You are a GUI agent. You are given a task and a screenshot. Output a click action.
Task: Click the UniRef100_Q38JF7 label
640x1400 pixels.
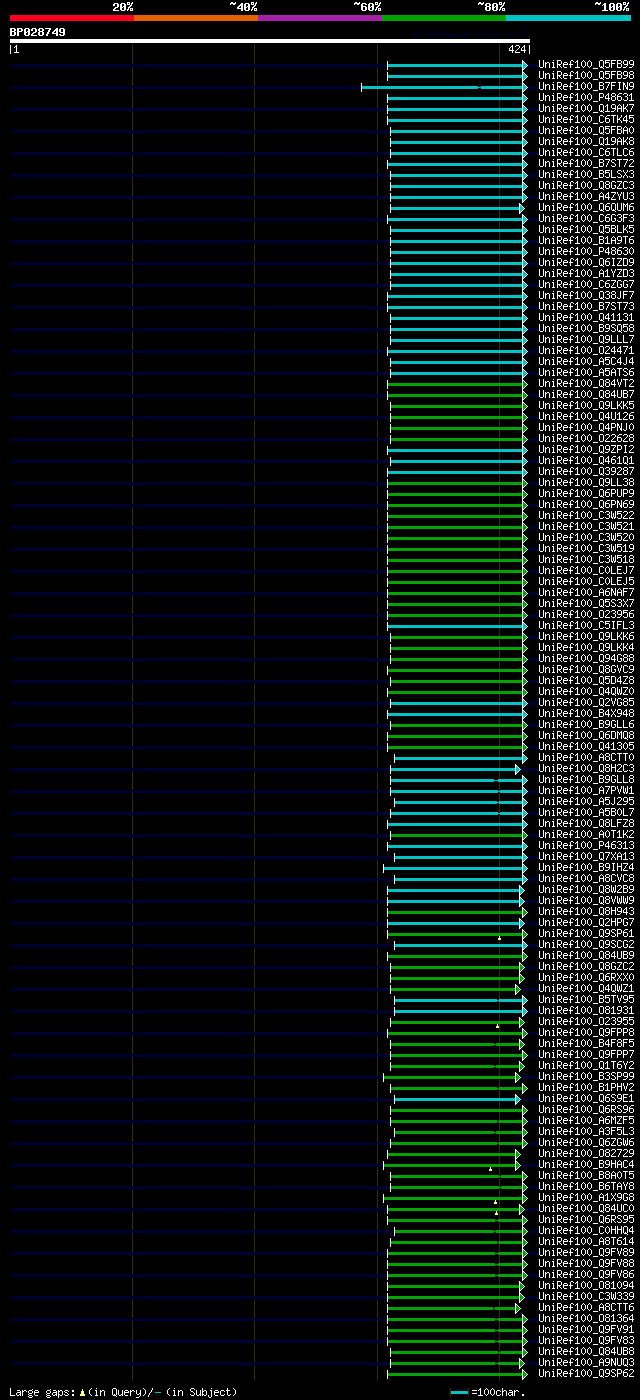[x=586, y=295]
